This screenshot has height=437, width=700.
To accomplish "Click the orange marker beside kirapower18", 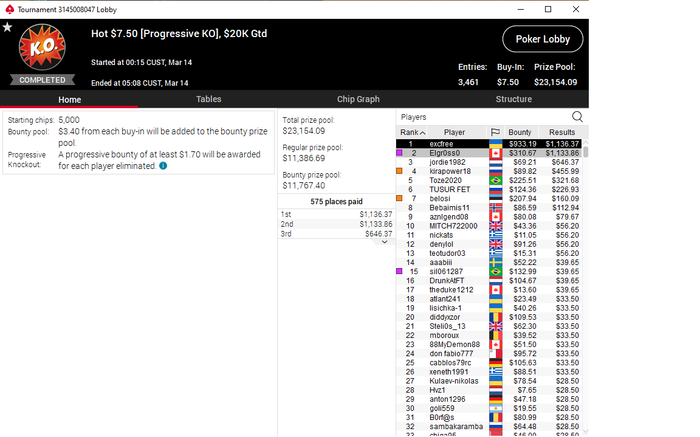I will (x=400, y=171).
